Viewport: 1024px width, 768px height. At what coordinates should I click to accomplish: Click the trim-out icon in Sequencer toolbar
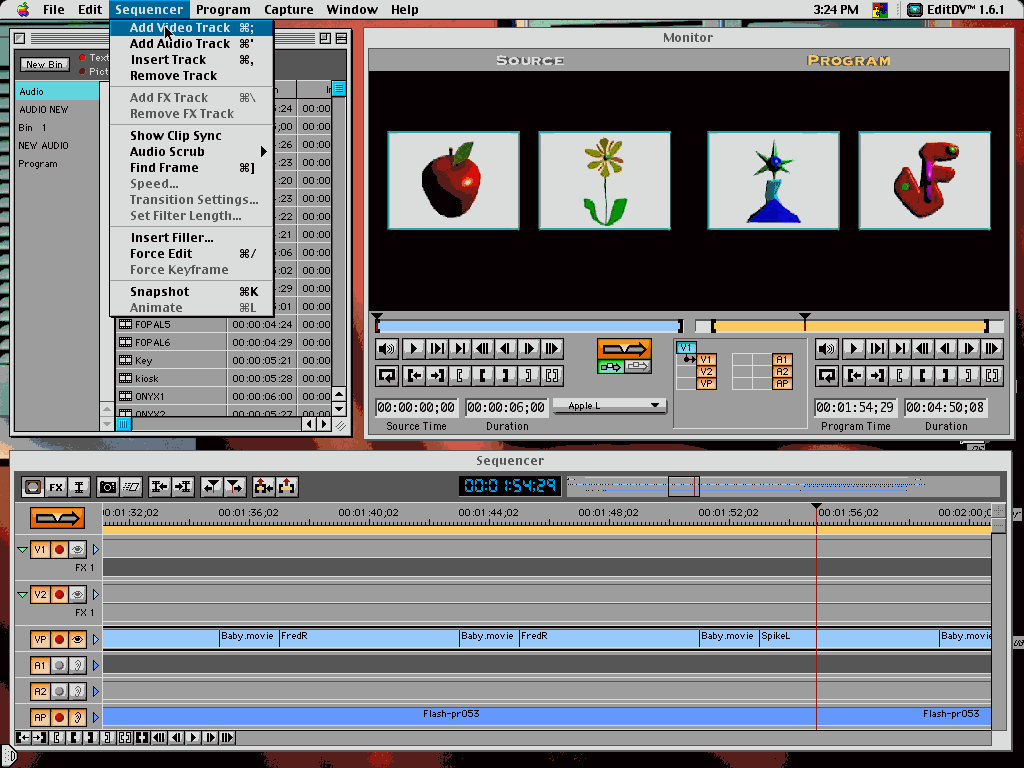183,487
